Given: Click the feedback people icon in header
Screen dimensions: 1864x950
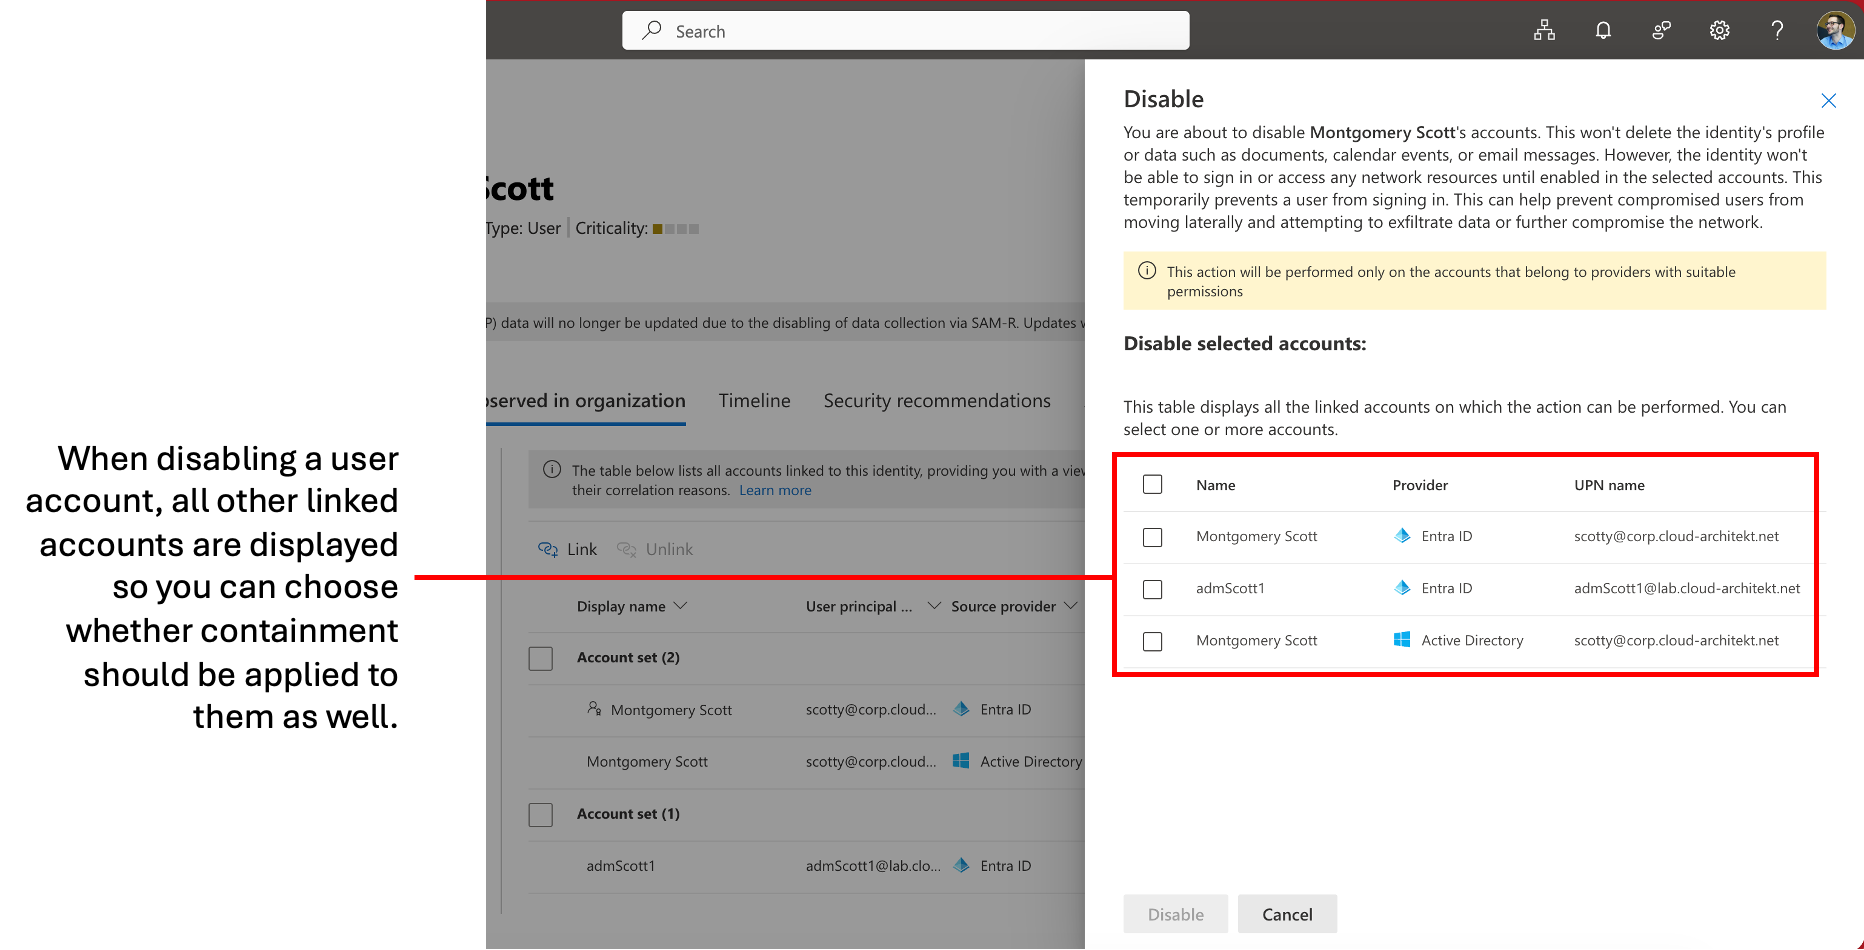Looking at the screenshot, I should pyautogui.click(x=1661, y=30).
